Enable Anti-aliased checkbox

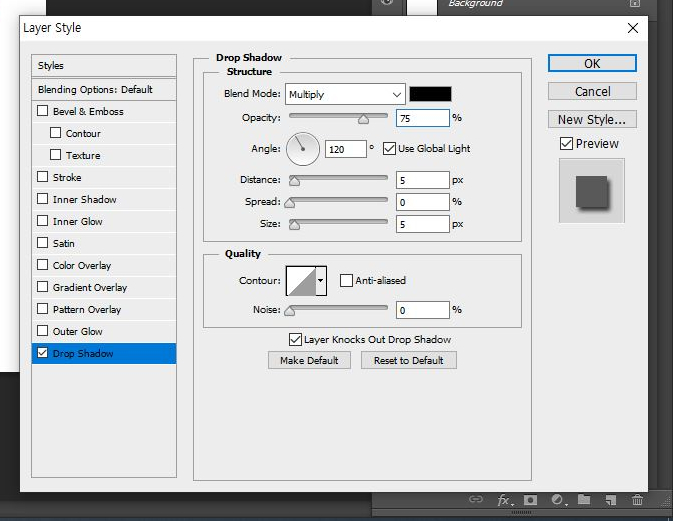tap(346, 281)
